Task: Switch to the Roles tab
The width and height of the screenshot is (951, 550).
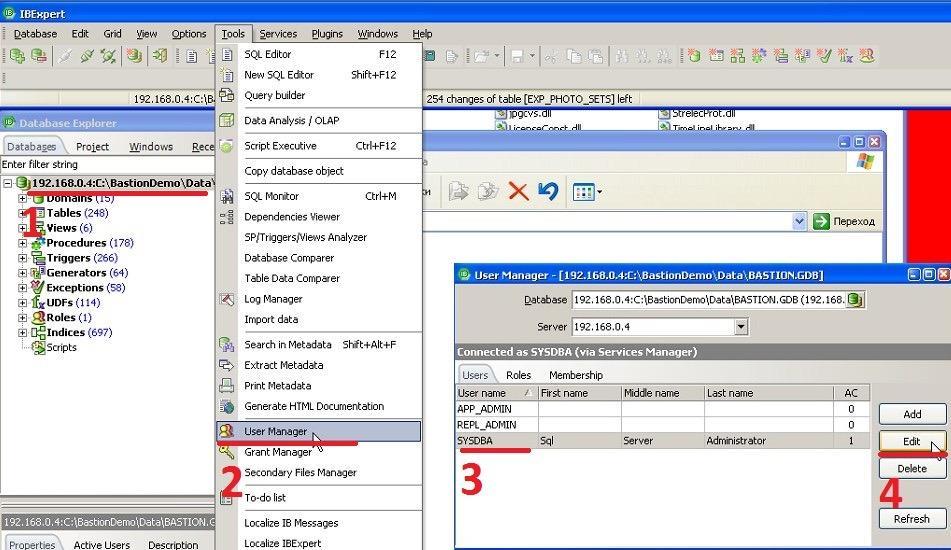Action: click(518, 375)
